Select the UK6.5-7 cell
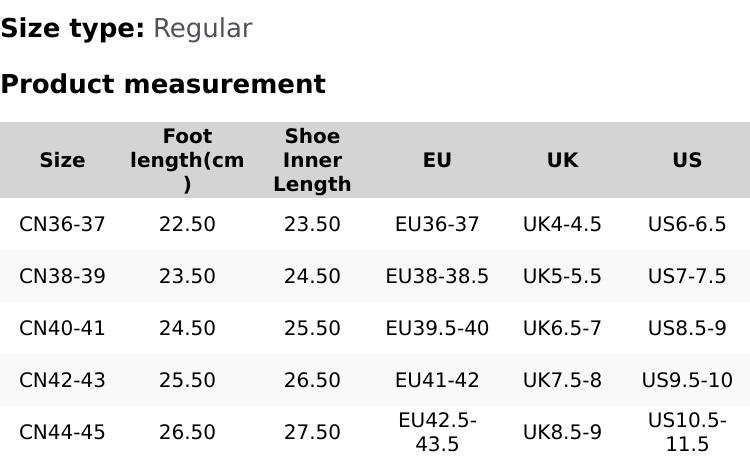This screenshot has width=750, height=458. [x=562, y=328]
